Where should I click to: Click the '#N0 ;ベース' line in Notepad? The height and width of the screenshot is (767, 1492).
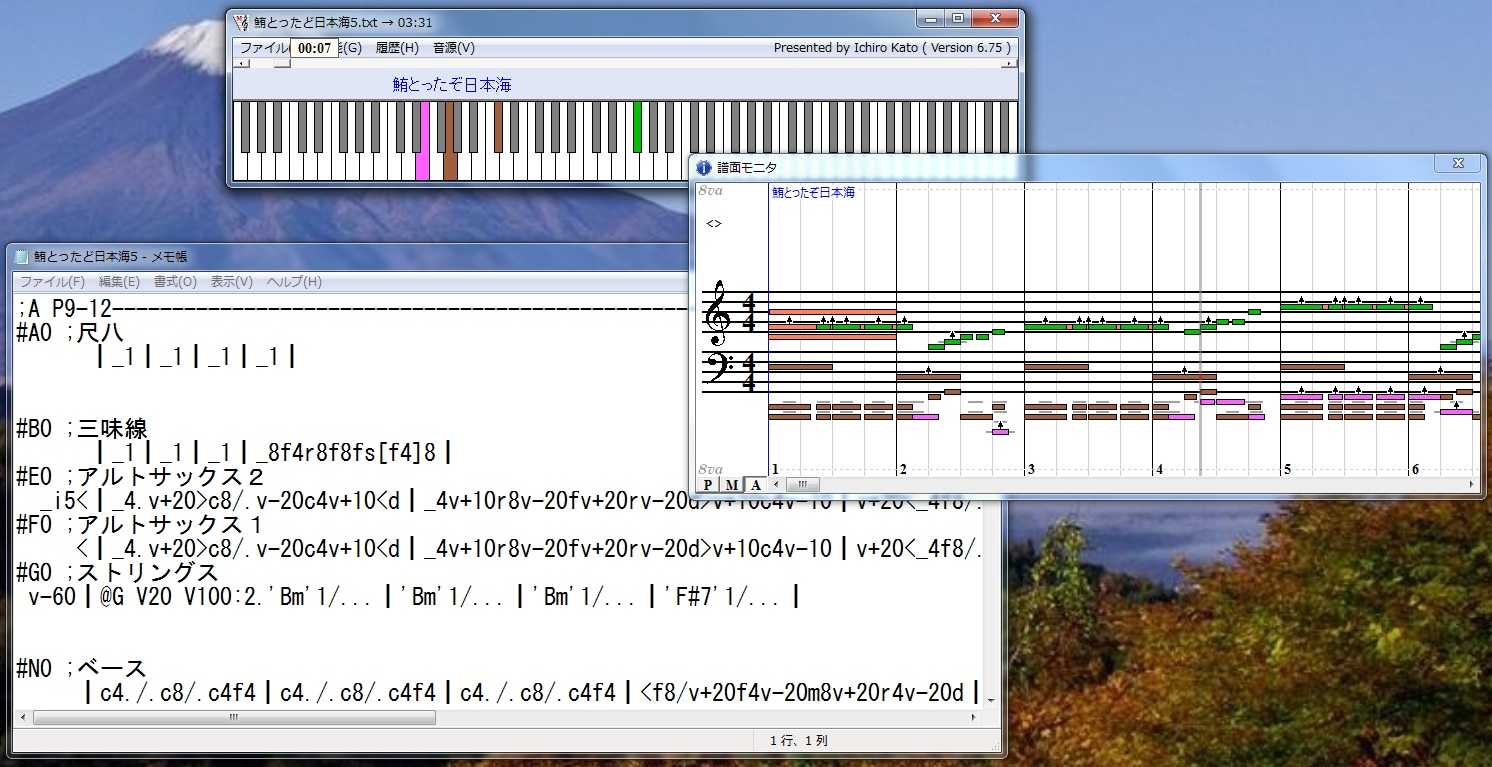point(82,669)
